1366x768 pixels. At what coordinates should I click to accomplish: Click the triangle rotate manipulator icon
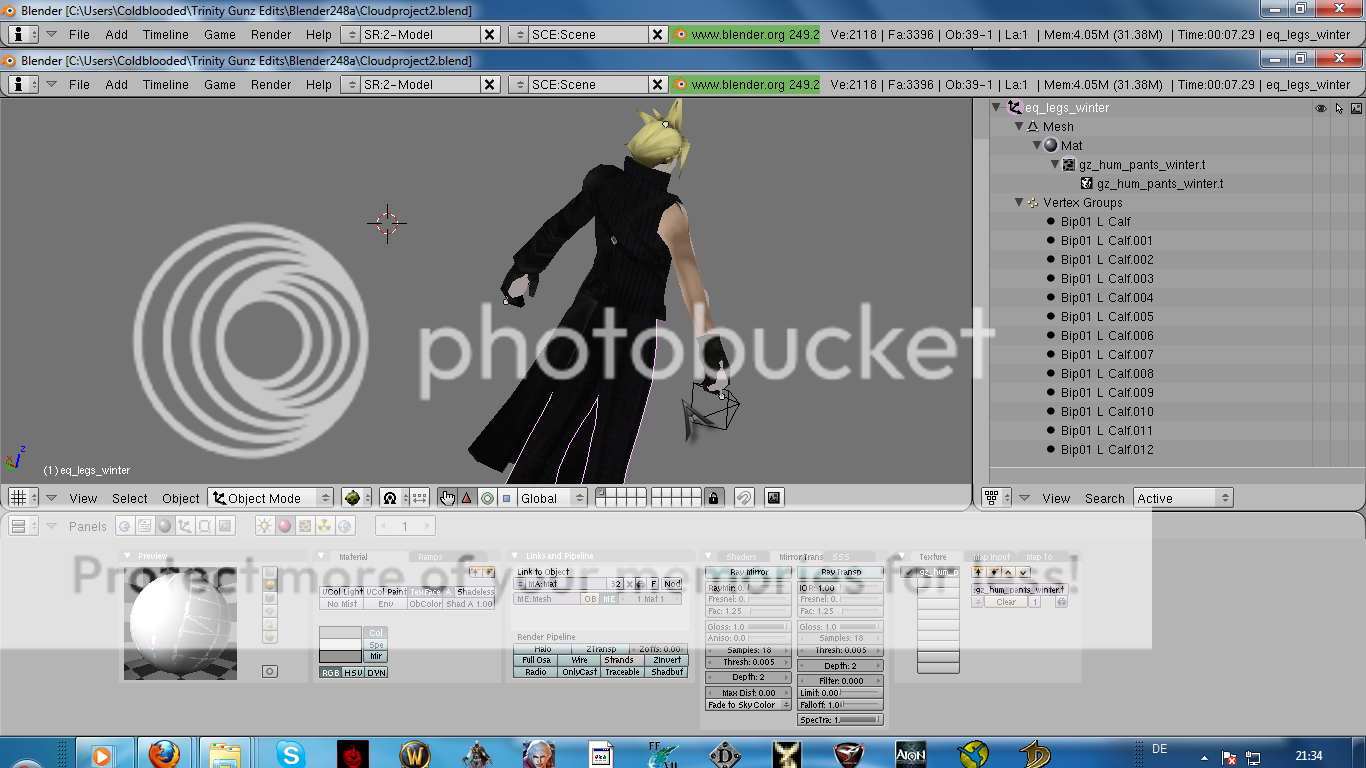coord(467,498)
